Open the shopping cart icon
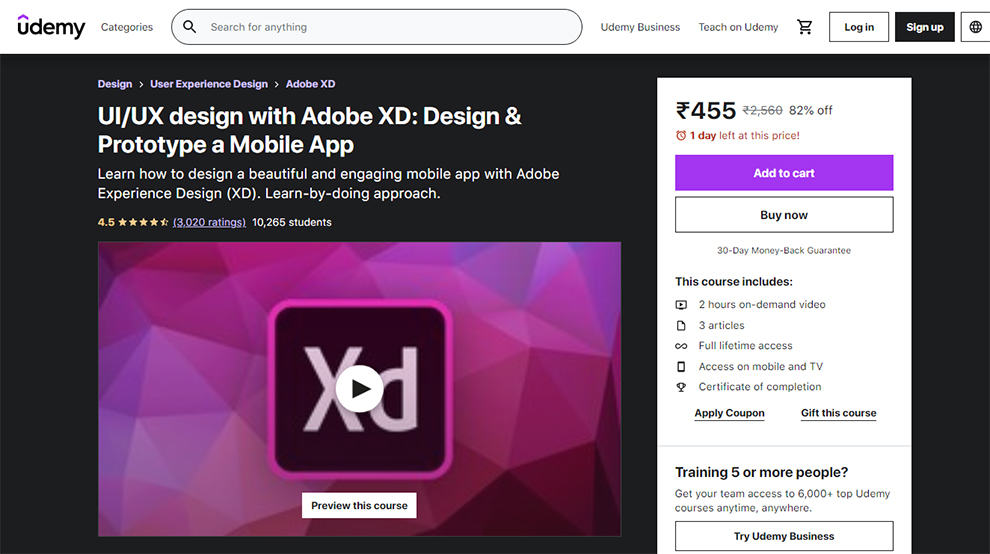Screen dimensions: 990x554 pos(804,27)
